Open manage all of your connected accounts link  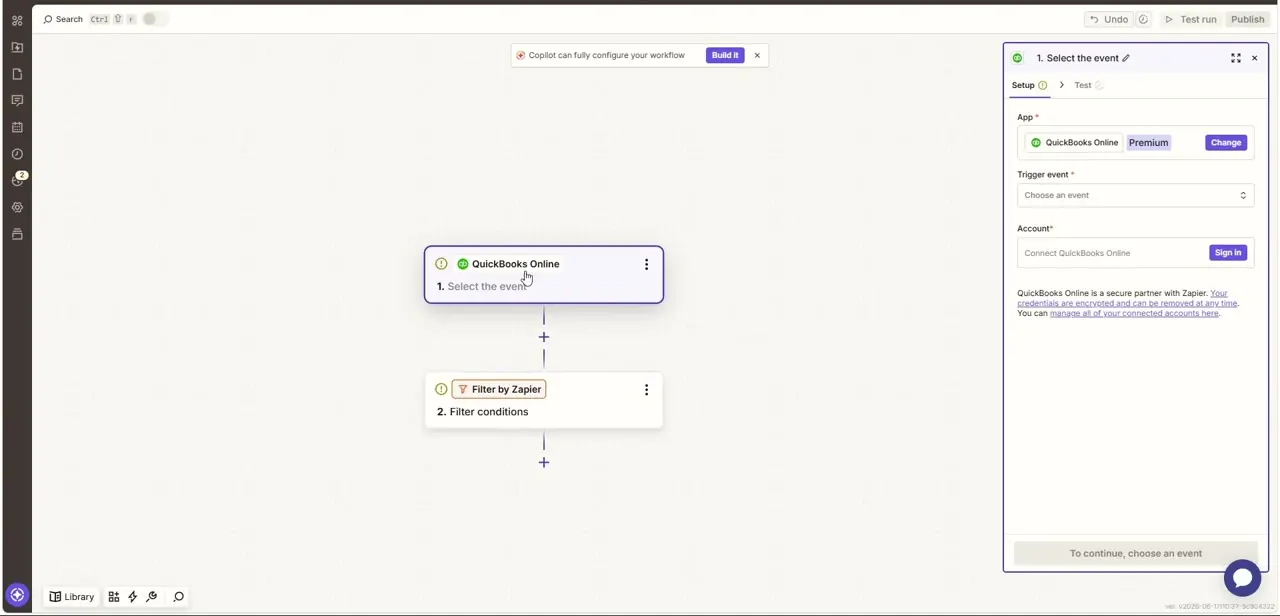coord(1134,313)
